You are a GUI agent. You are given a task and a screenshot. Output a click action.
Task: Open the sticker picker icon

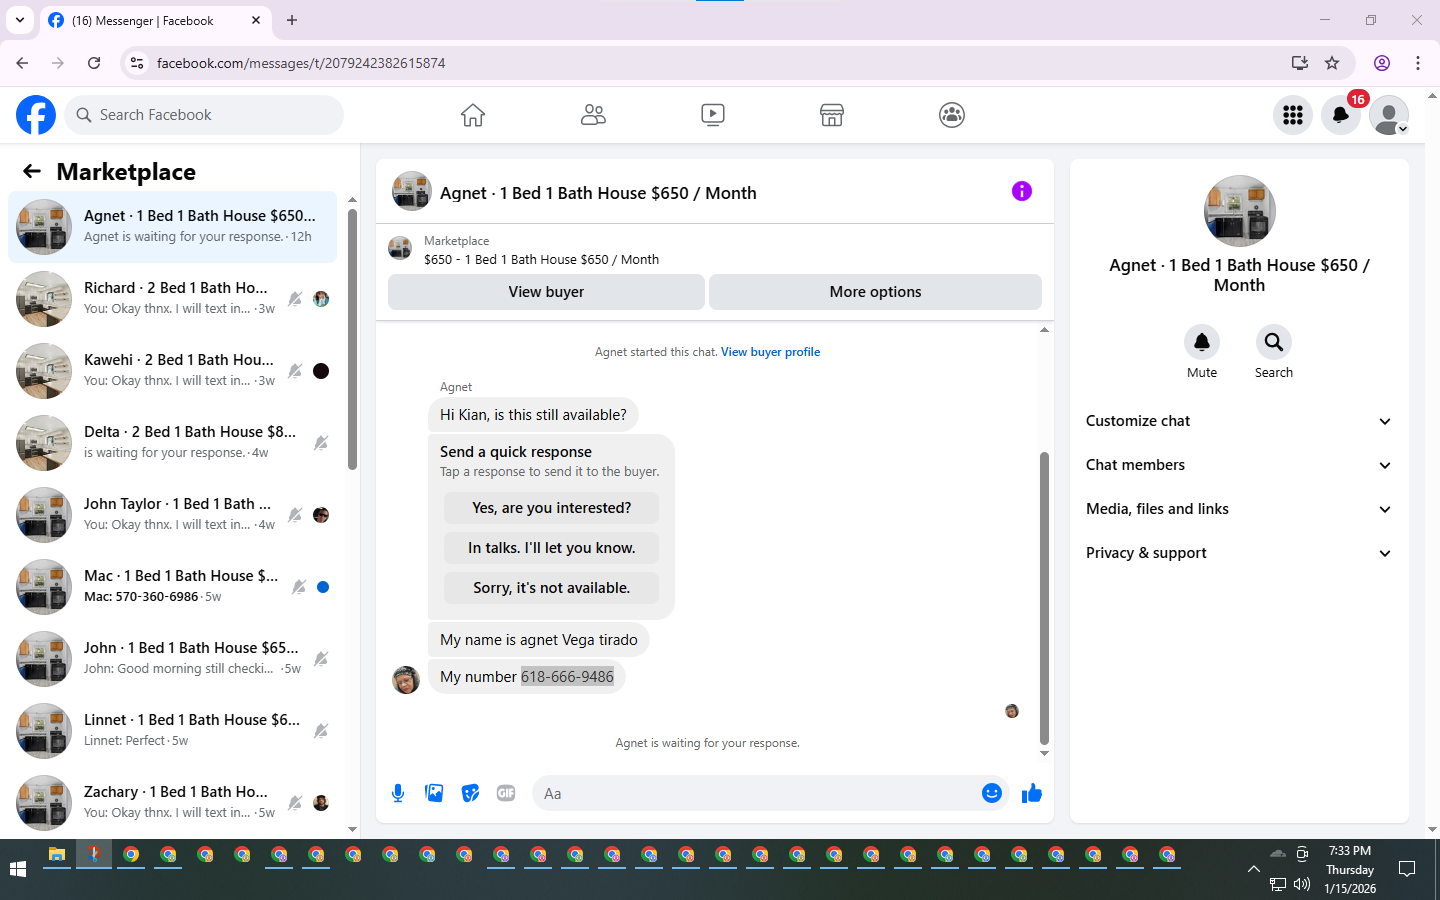tap(470, 793)
